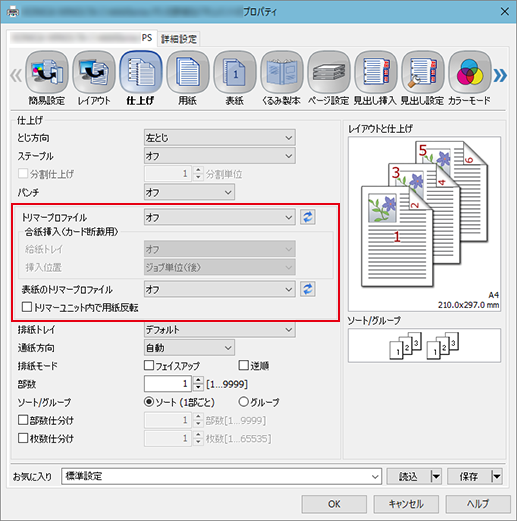Refresh the トリマープロファイル list

click(307, 217)
